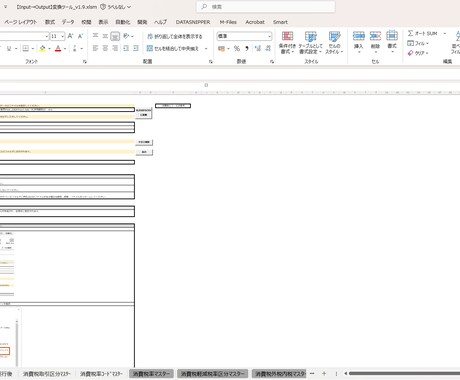The width and height of the screenshot is (460, 380).
Task: Increase font size with the larger A icon
Action: [x=70, y=36]
